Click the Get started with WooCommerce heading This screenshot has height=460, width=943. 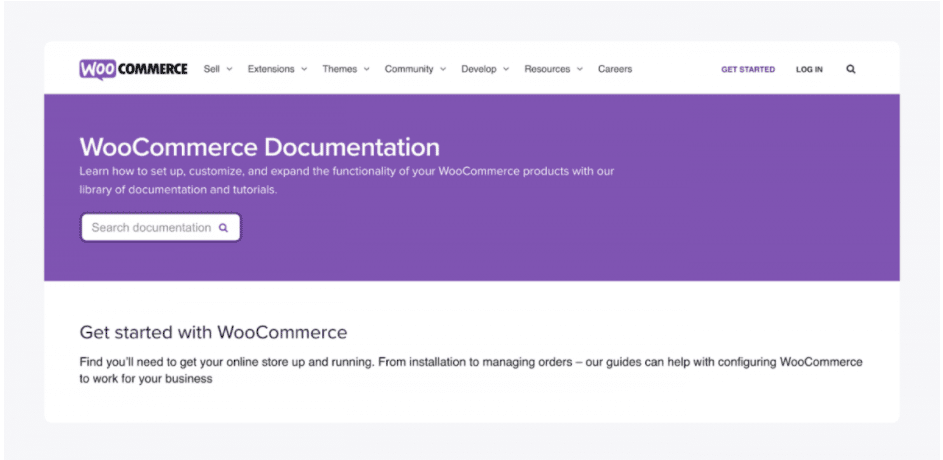pyautogui.click(x=213, y=332)
